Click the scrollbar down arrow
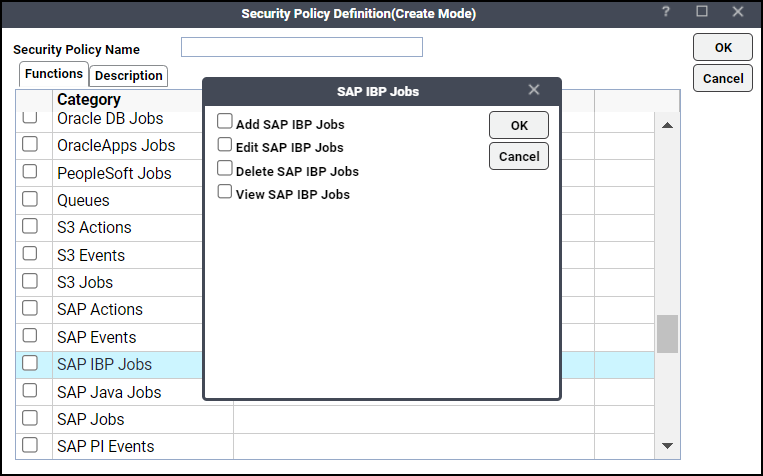Image resolution: width=763 pixels, height=476 pixels. tap(667, 445)
